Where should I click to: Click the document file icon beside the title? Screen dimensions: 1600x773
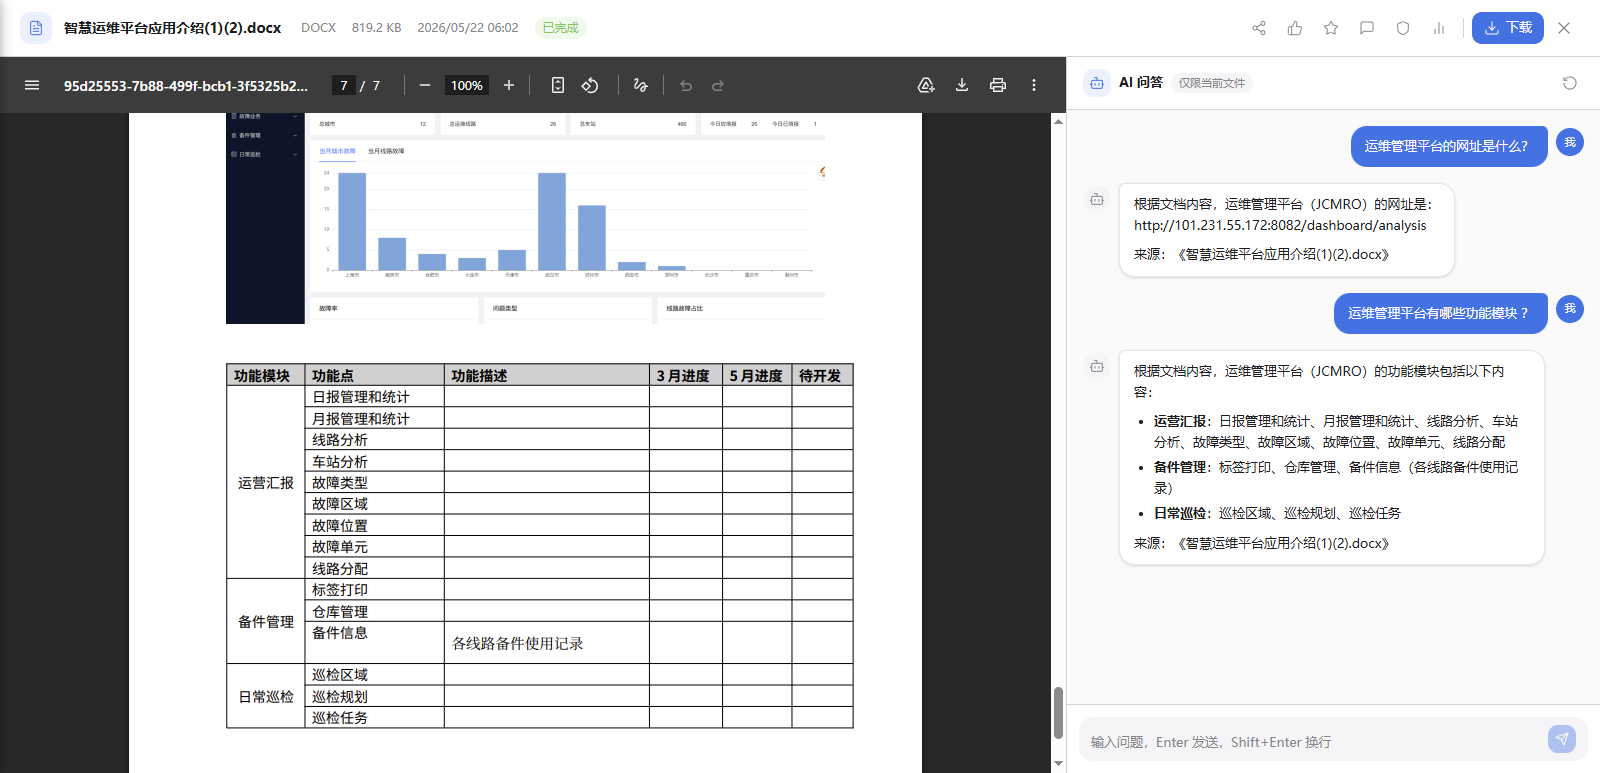tap(36, 28)
